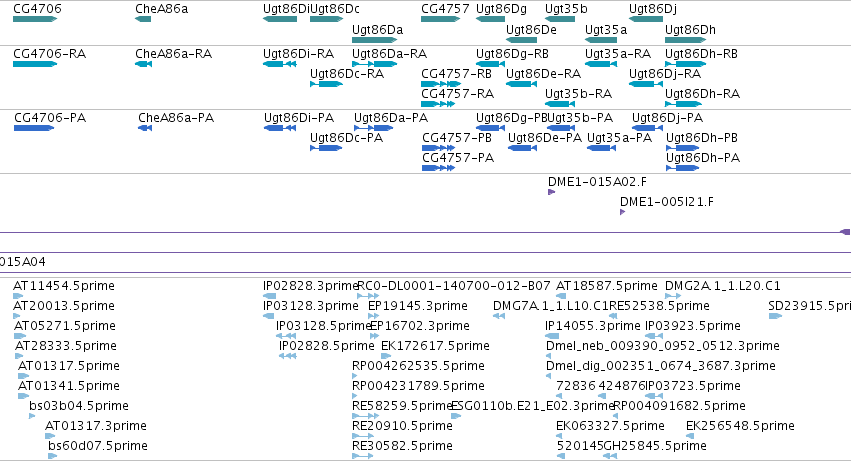
Task: Click transcript Ugt86Di-RA
Action: click(x=280, y=64)
